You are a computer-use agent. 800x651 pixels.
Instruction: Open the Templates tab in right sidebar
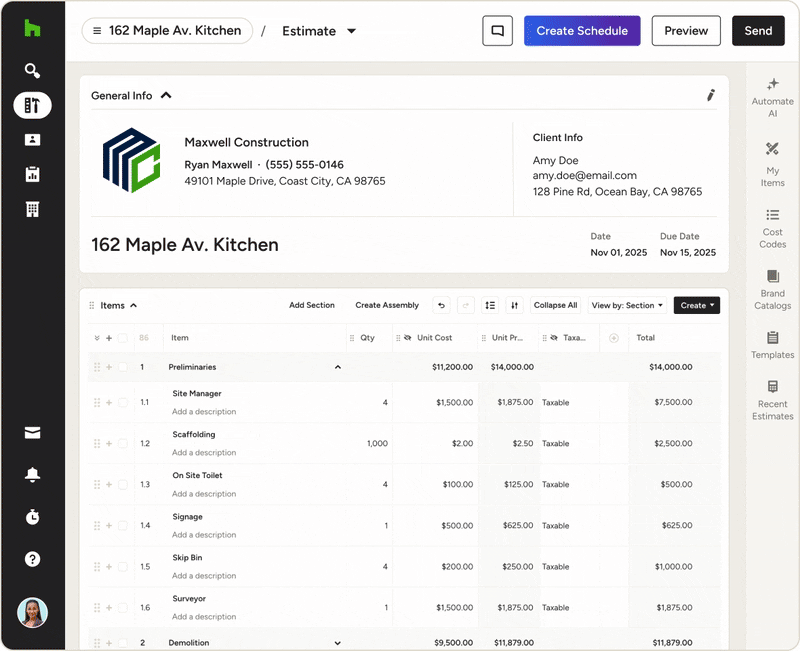[x=772, y=344]
